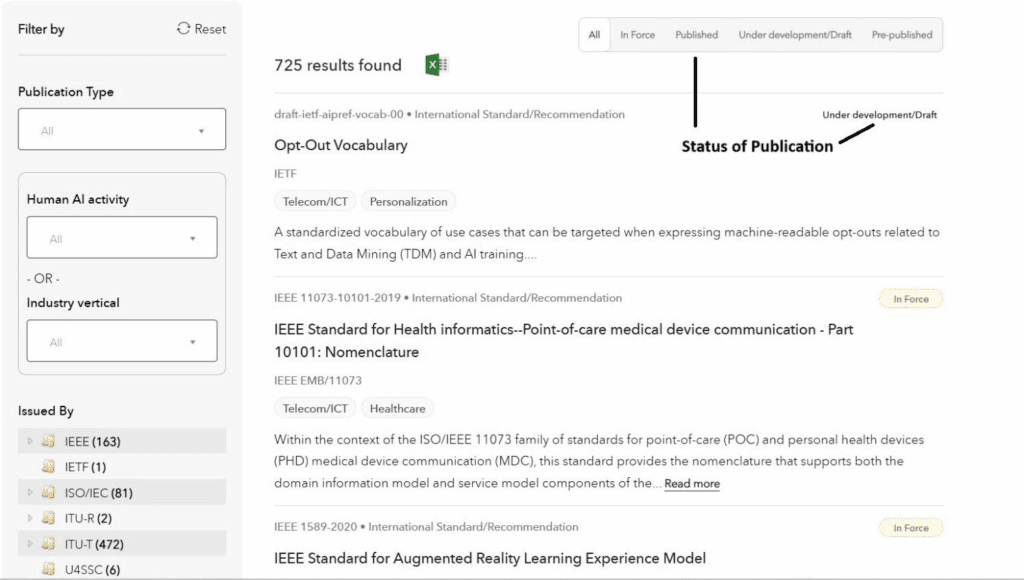This screenshot has width=1024, height=580.
Task: Choose the Under development/Draft filter tab
Action: click(794, 34)
